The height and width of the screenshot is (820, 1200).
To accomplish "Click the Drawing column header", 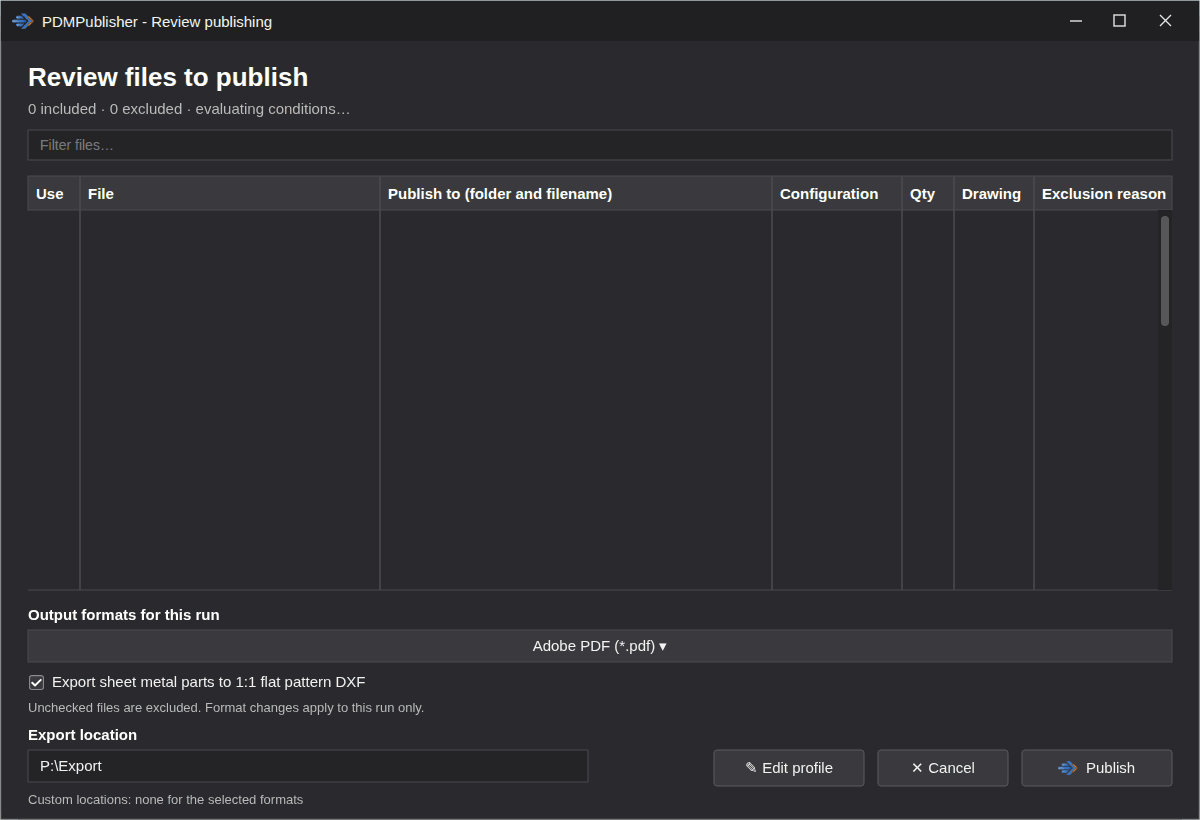I will point(994,193).
